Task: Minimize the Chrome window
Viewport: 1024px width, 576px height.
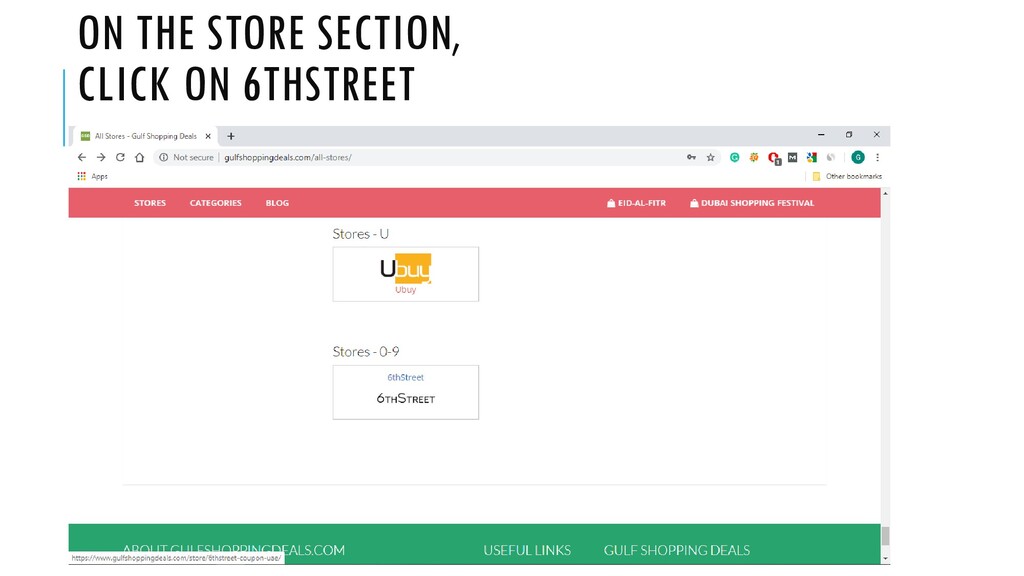Action: [x=821, y=135]
